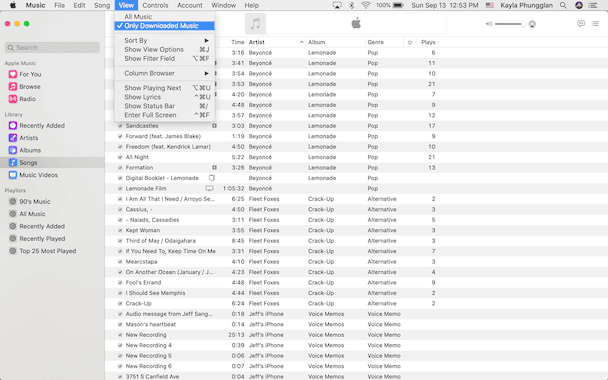The image size is (608, 380).
Task: Click the Siri menu bar icon
Action: [579, 5]
